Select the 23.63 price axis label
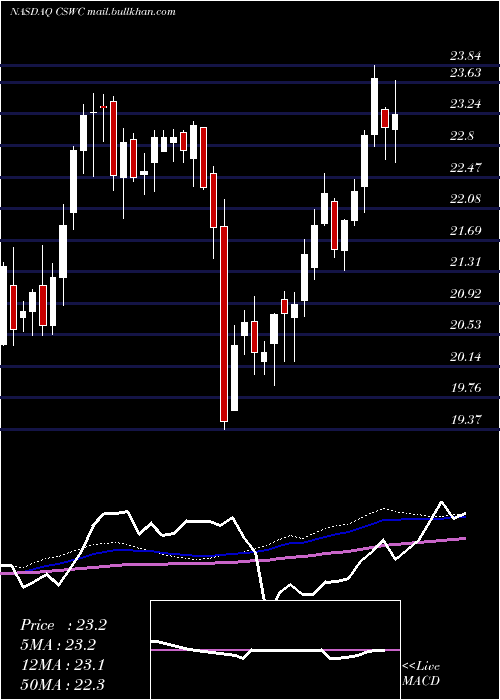Screen dimensions: 500x700 (466, 72)
